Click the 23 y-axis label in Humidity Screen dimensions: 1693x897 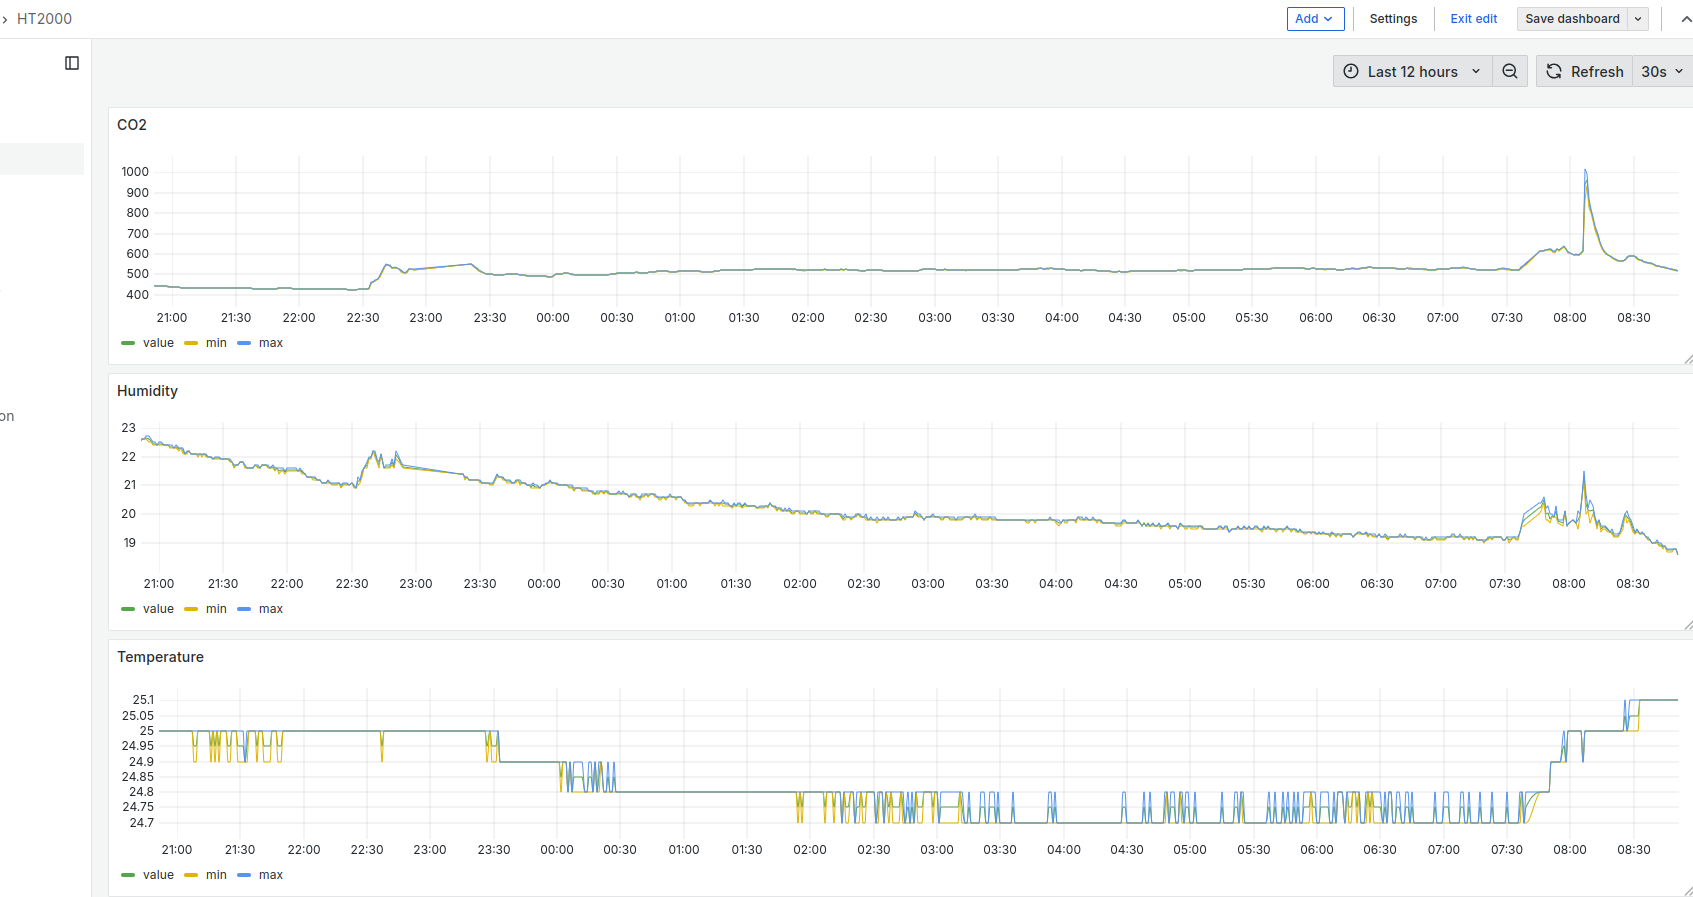click(x=129, y=428)
